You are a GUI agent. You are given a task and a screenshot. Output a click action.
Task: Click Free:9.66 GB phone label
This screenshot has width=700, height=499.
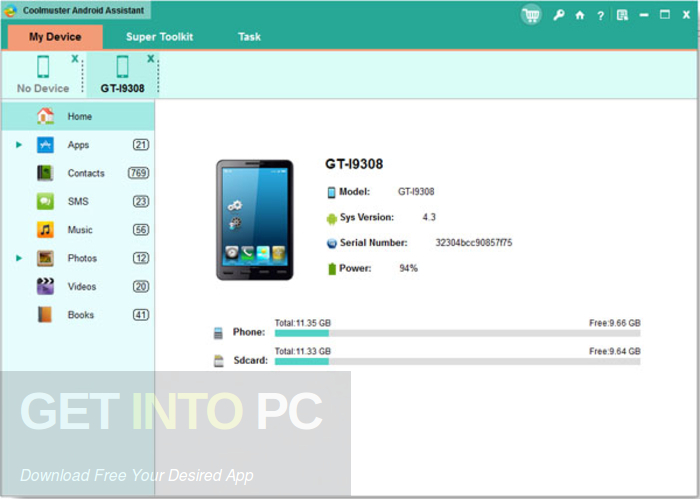click(x=615, y=323)
